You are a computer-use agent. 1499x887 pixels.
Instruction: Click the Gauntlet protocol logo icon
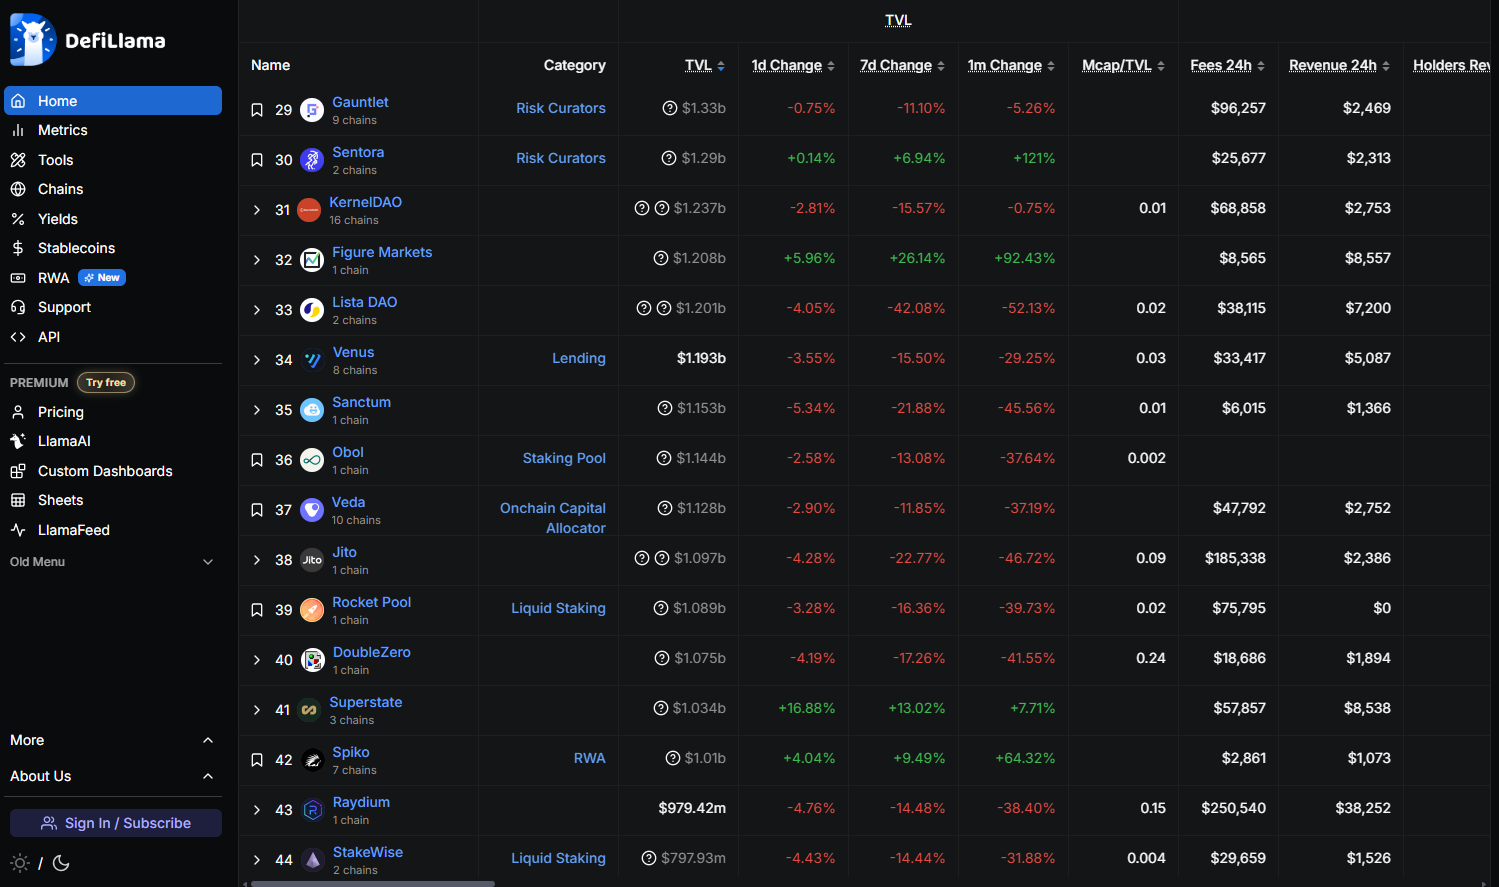tap(312, 110)
